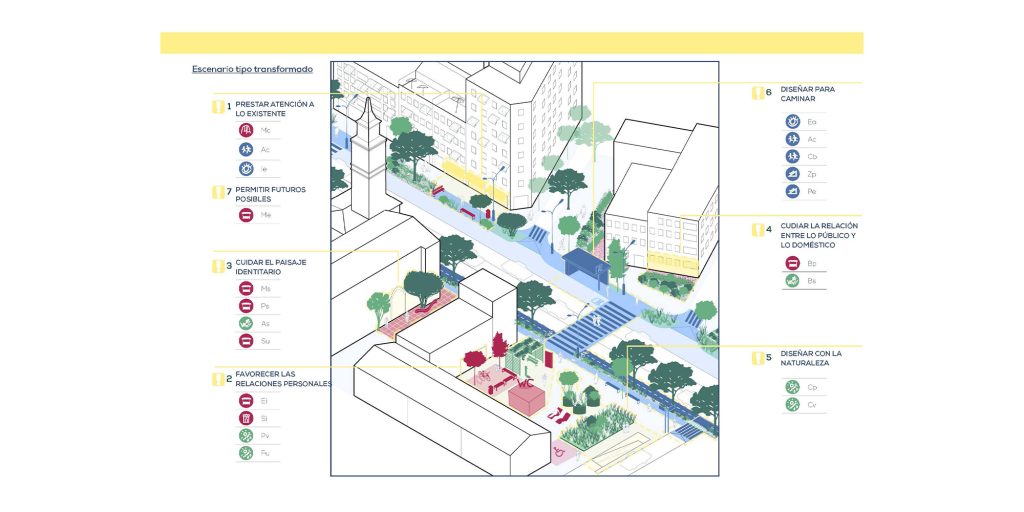This screenshot has width=1024, height=512.
Task: Click the yellow marker beside number 3
Action: [216, 266]
